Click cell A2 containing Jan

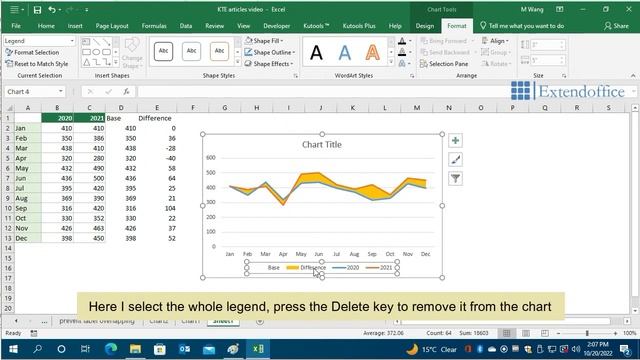coord(28,128)
